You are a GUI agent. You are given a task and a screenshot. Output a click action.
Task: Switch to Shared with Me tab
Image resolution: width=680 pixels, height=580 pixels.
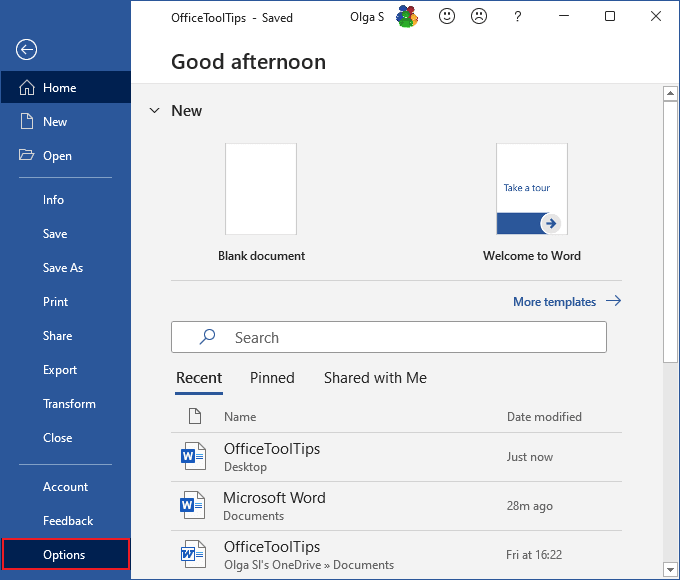tap(375, 378)
